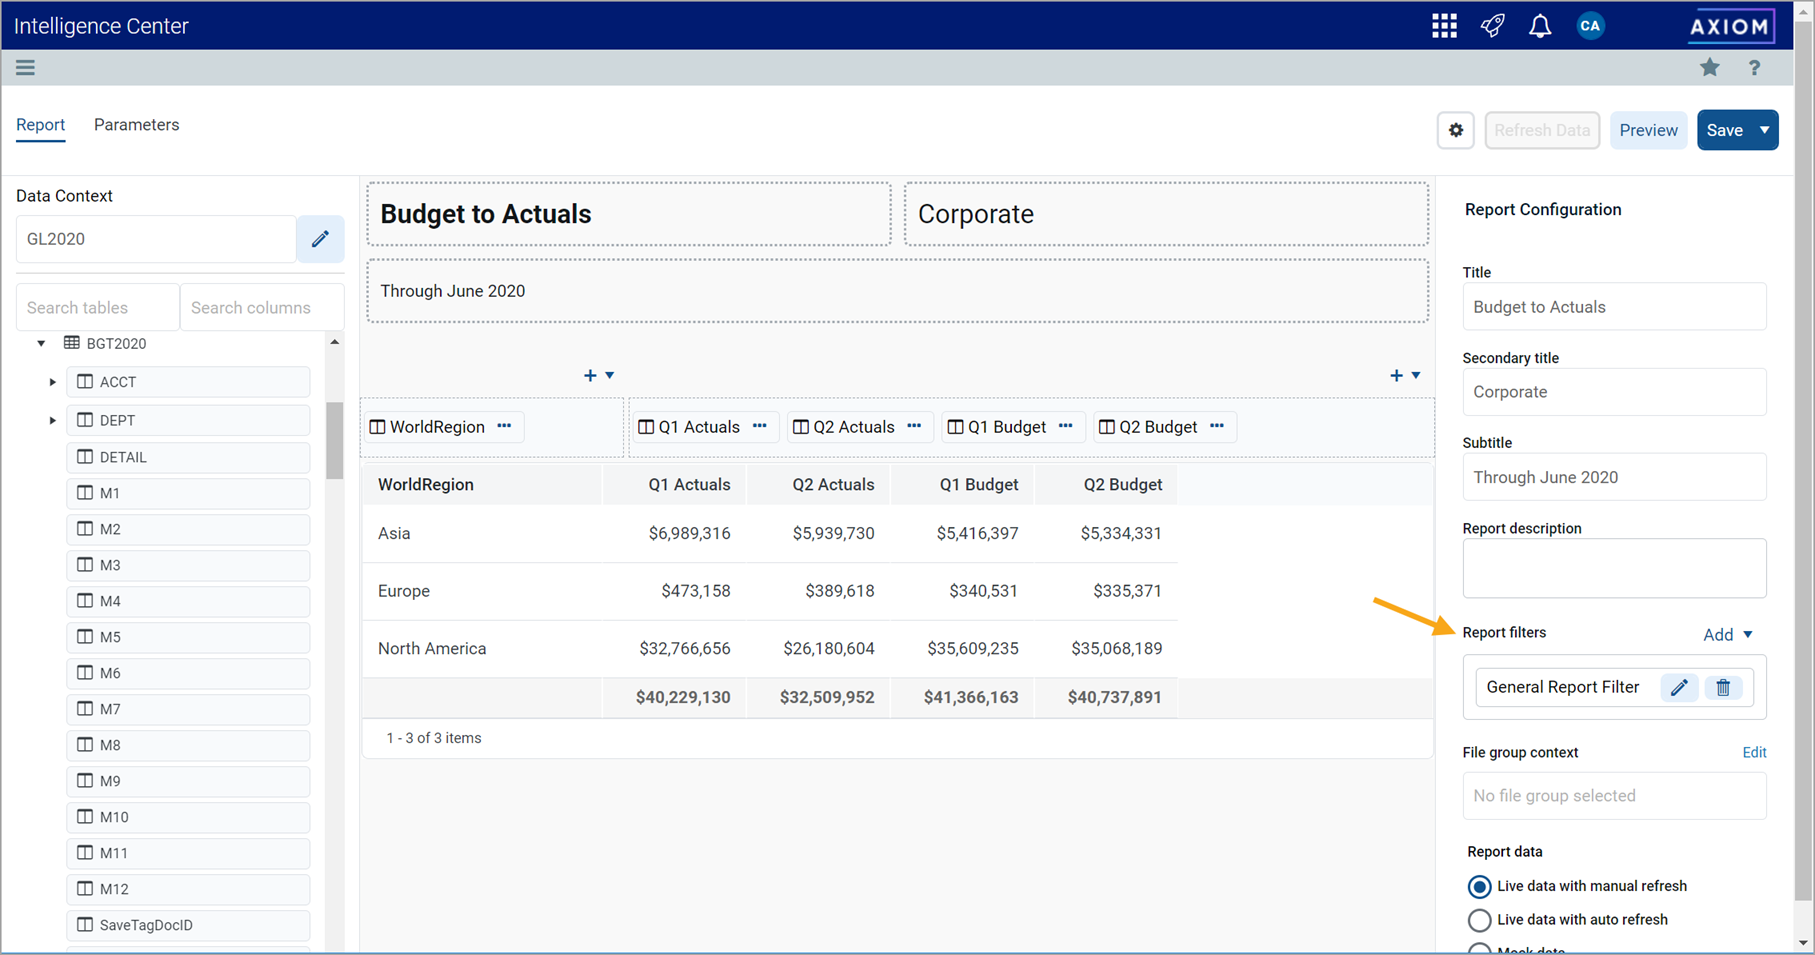
Task: Click the Refresh Data button
Action: (x=1542, y=130)
